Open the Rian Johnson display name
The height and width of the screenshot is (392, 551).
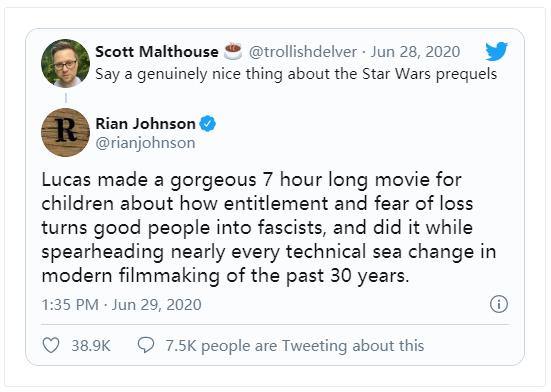145,124
